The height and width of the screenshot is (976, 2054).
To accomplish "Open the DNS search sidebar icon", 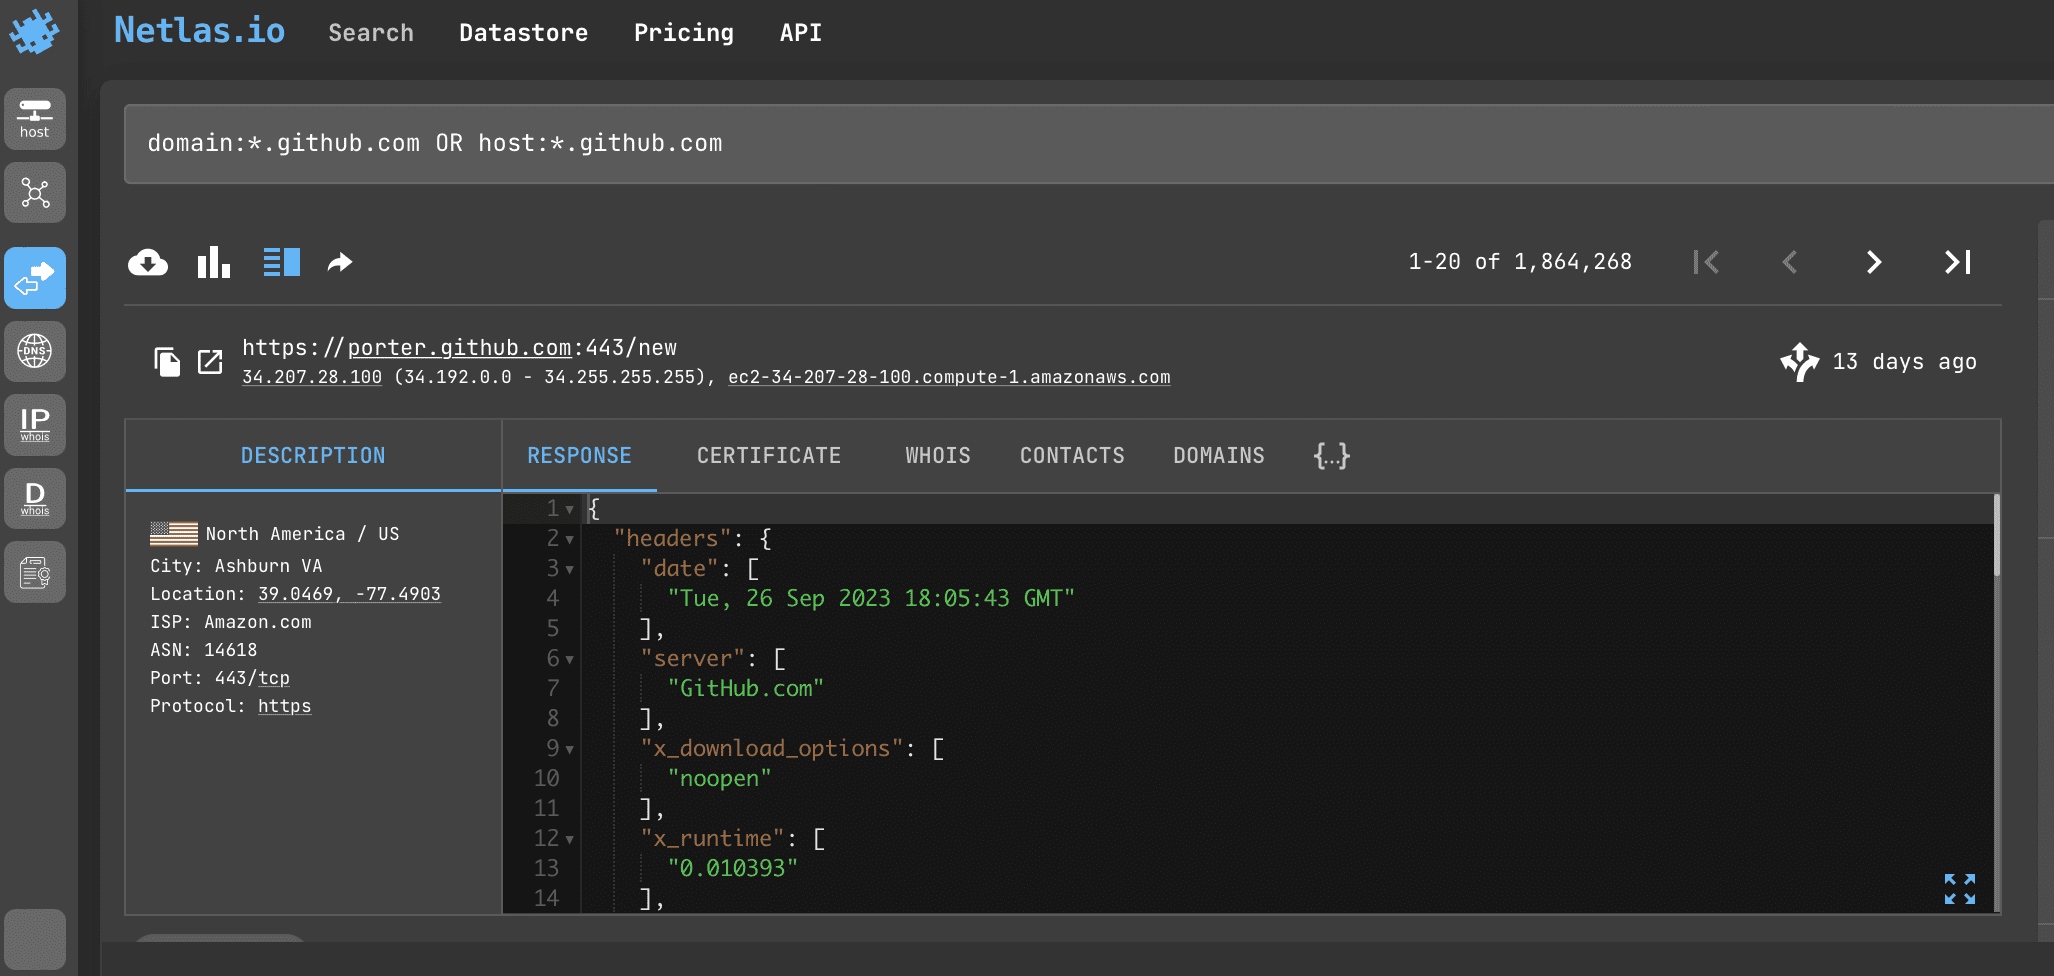I will [x=35, y=351].
